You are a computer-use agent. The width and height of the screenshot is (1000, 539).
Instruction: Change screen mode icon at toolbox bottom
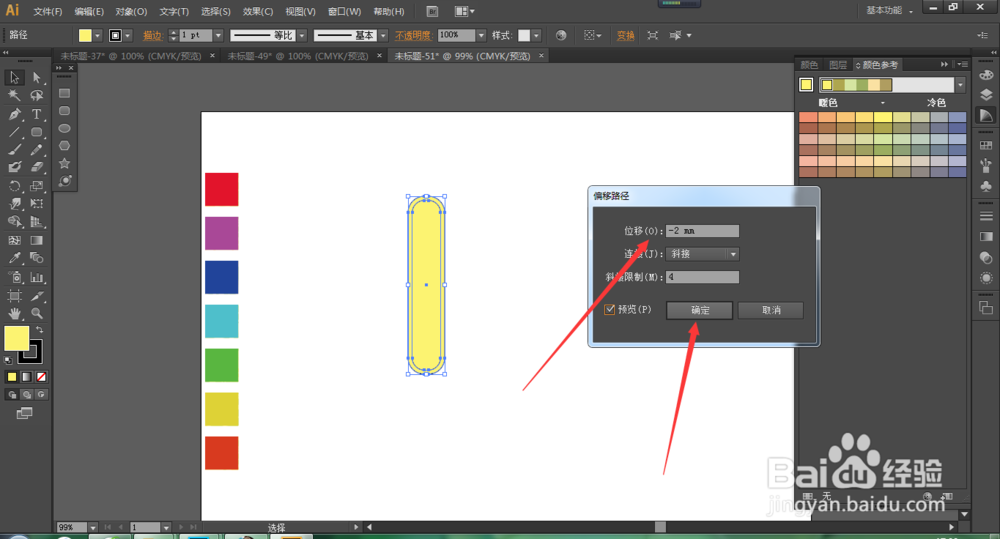click(24, 413)
